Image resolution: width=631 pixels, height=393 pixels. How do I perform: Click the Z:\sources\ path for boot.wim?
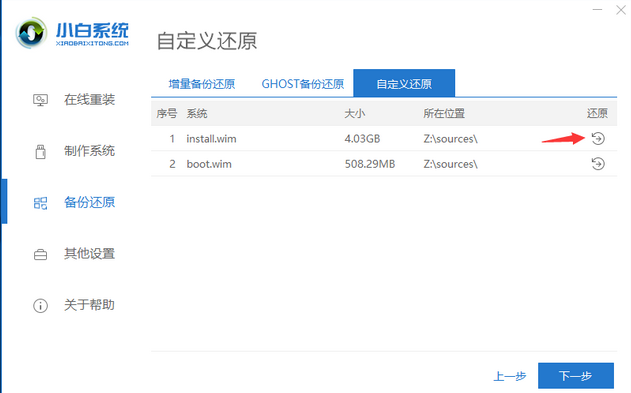(x=450, y=164)
